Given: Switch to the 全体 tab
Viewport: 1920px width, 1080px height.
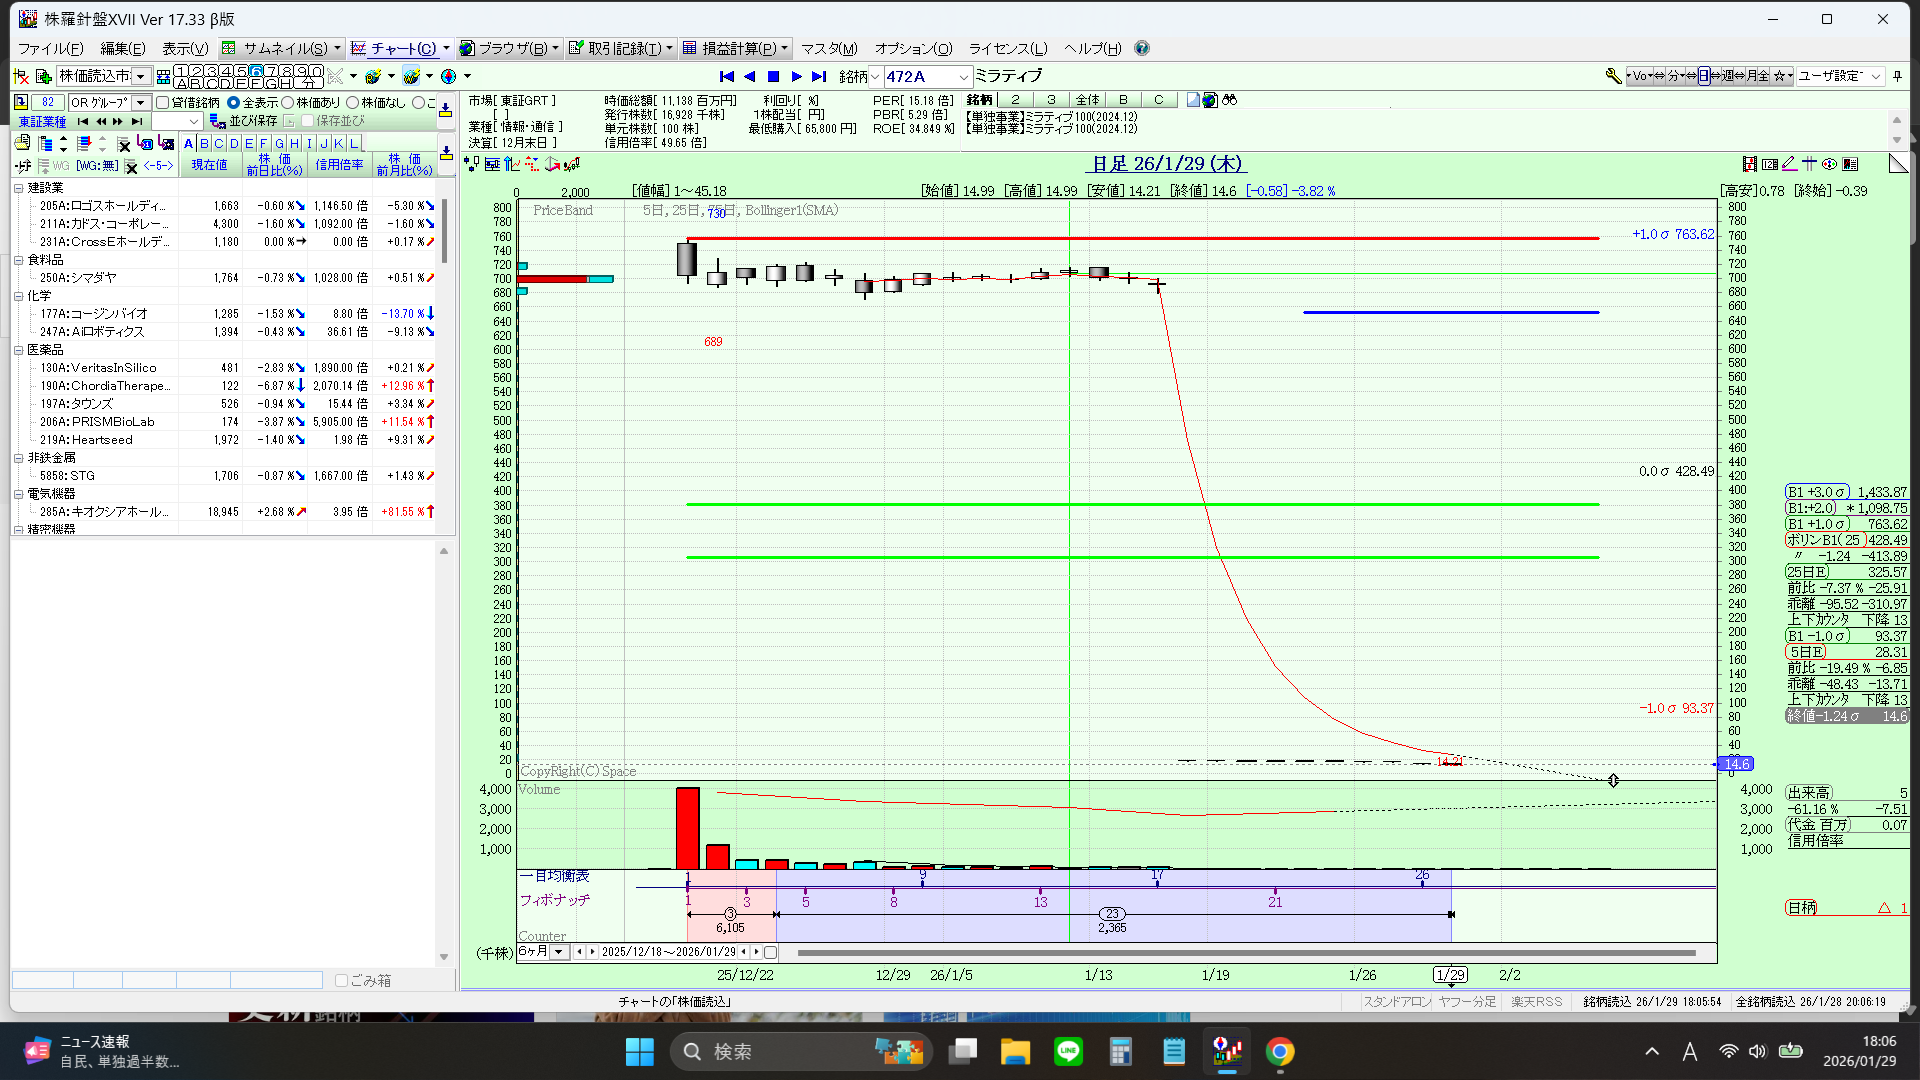Looking at the screenshot, I should [1087, 100].
